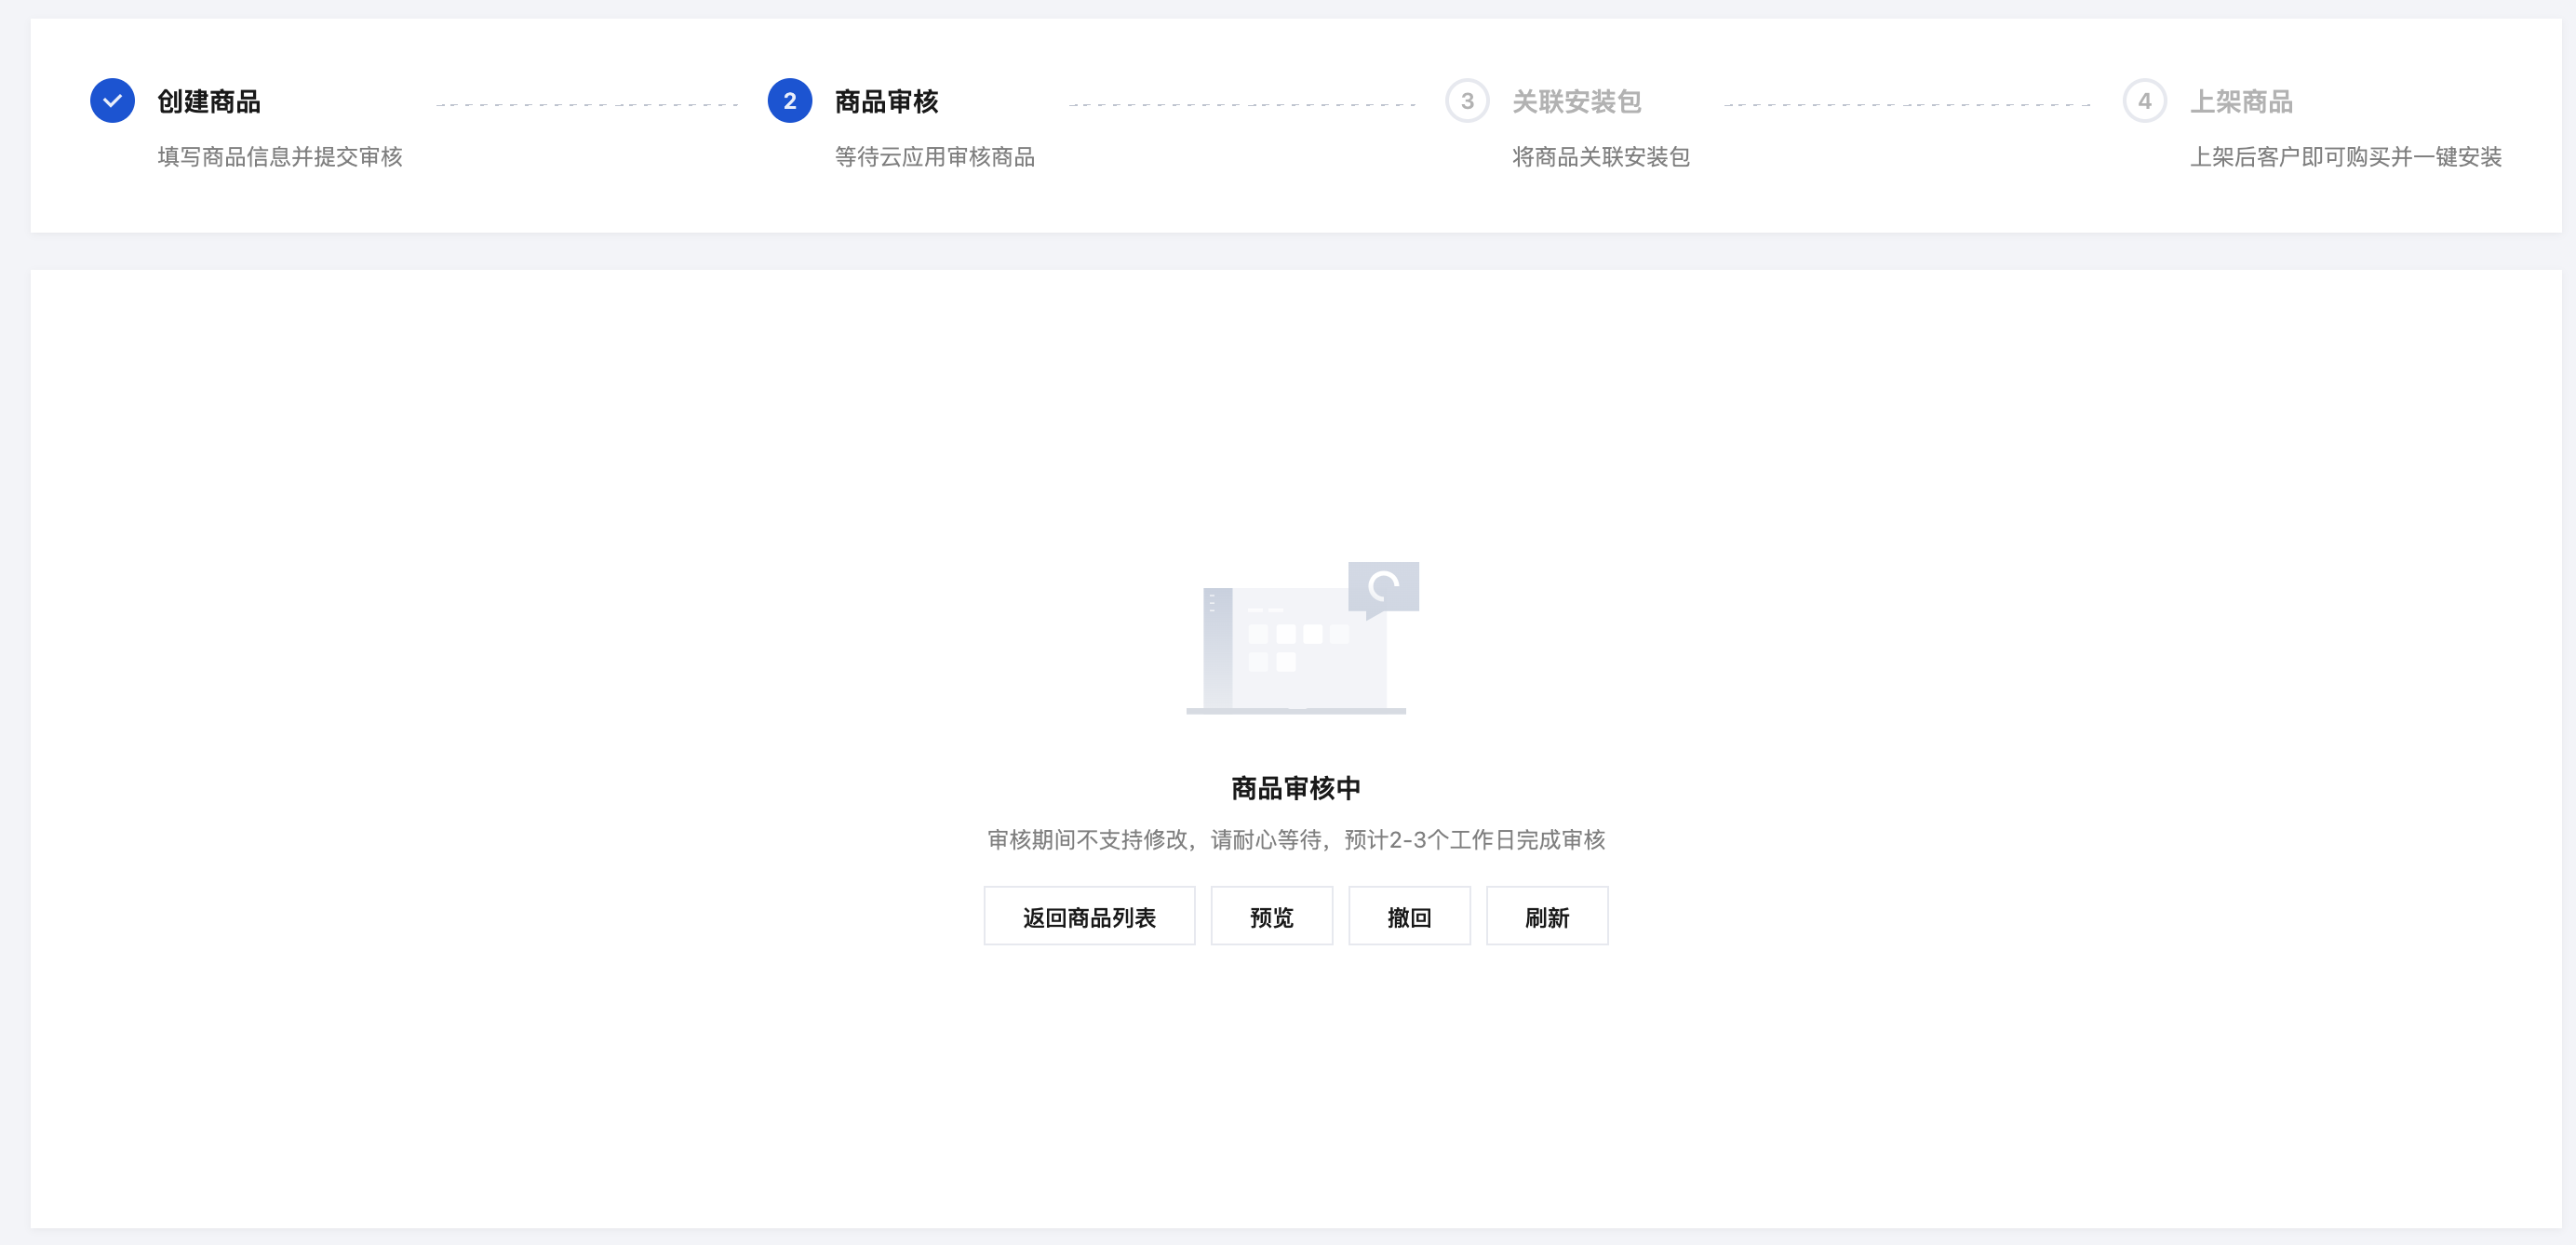Screen dimensions: 2576x1245
Task: Click the review-in-progress illustration image
Action: point(1302,638)
